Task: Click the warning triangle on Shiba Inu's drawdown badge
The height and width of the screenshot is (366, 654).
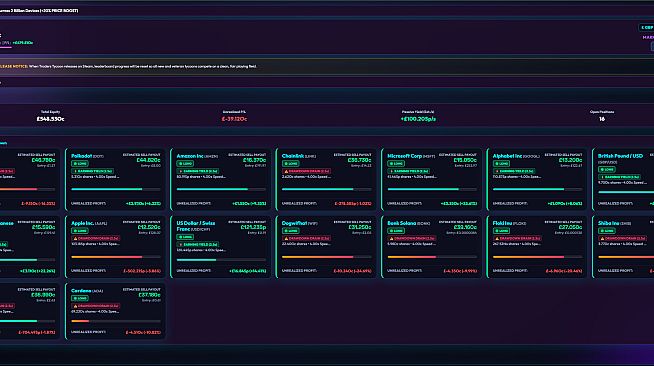Action: click(602, 238)
